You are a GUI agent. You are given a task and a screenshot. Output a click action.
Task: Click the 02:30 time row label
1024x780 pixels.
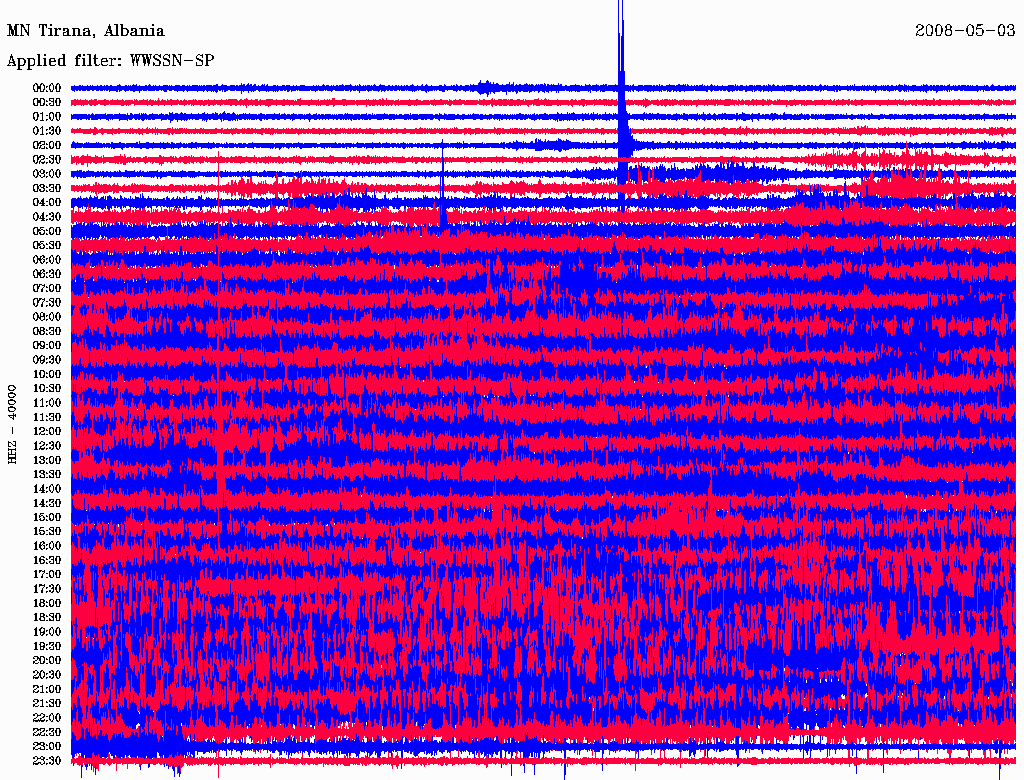[x=47, y=159]
